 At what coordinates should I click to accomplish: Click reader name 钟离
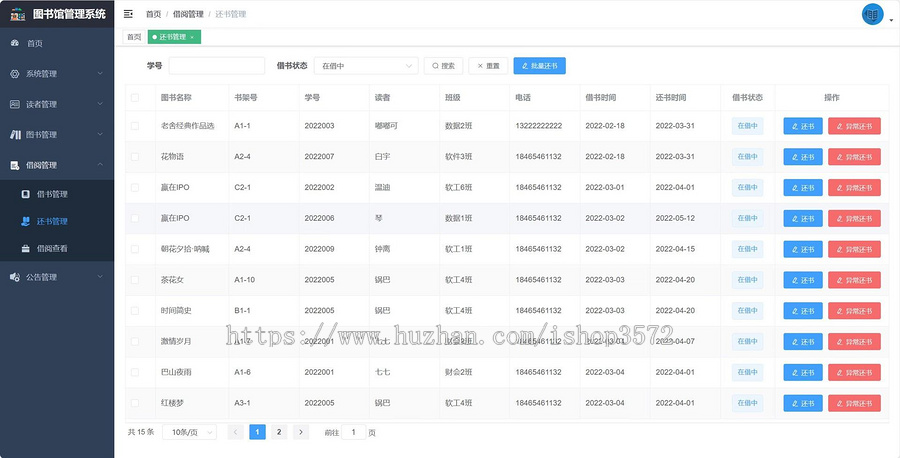pos(383,249)
